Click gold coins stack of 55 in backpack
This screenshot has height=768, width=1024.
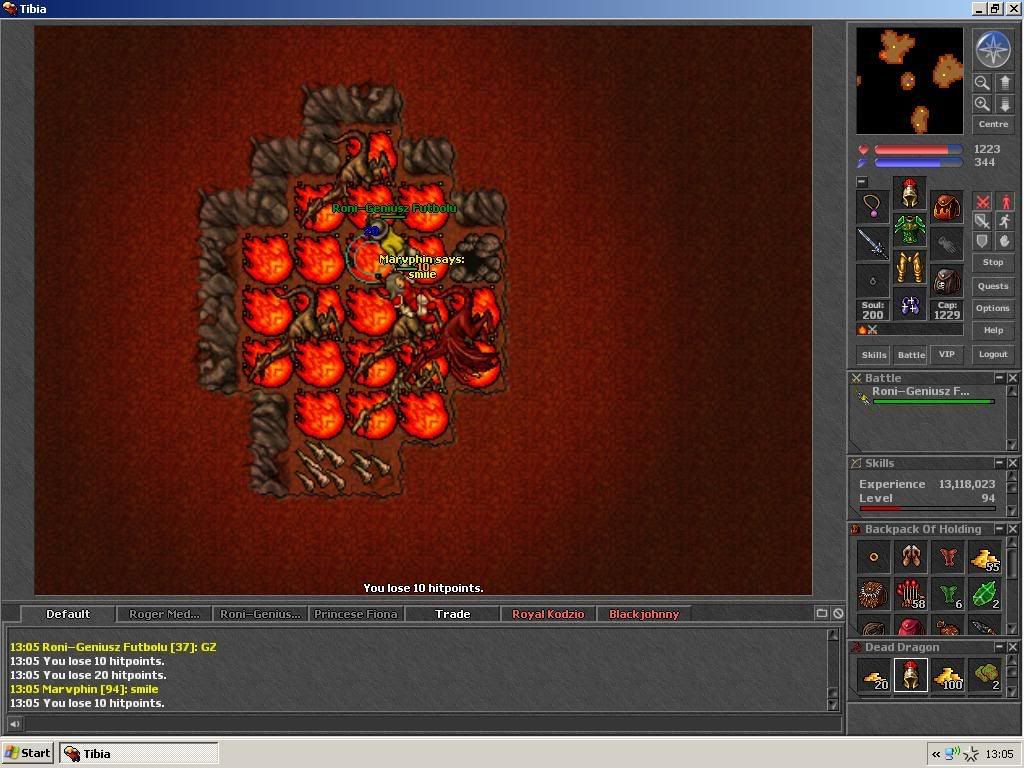985,558
